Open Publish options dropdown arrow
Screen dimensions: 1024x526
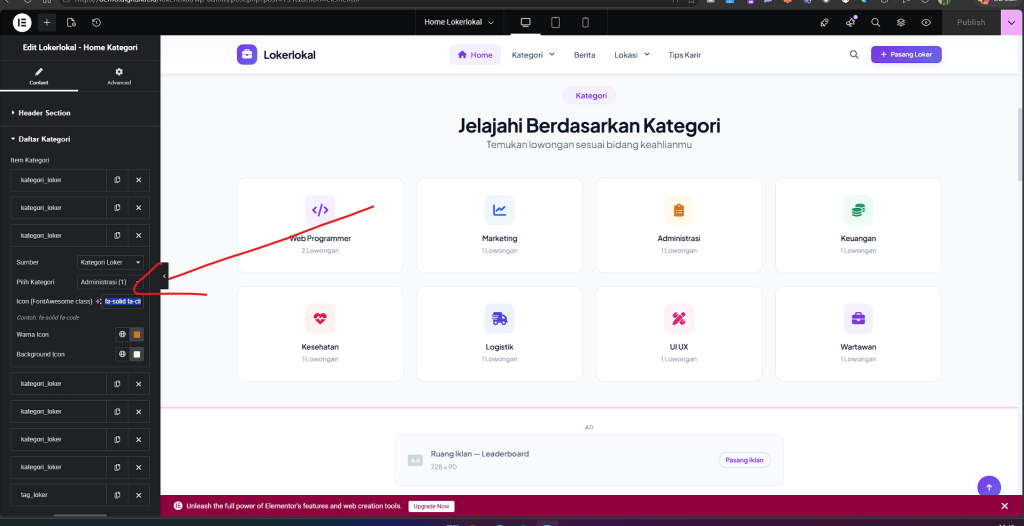coord(1010,22)
